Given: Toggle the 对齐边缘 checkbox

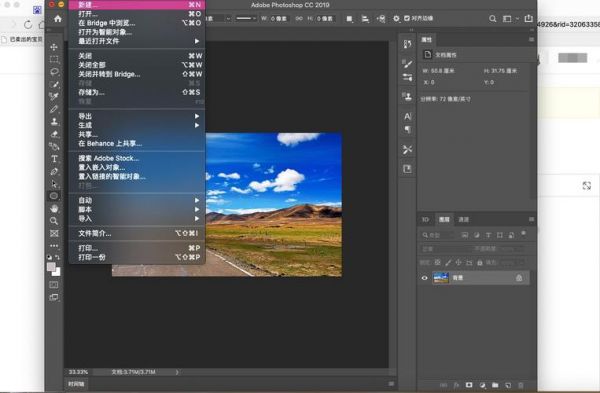Looking at the screenshot, I should 407,18.
